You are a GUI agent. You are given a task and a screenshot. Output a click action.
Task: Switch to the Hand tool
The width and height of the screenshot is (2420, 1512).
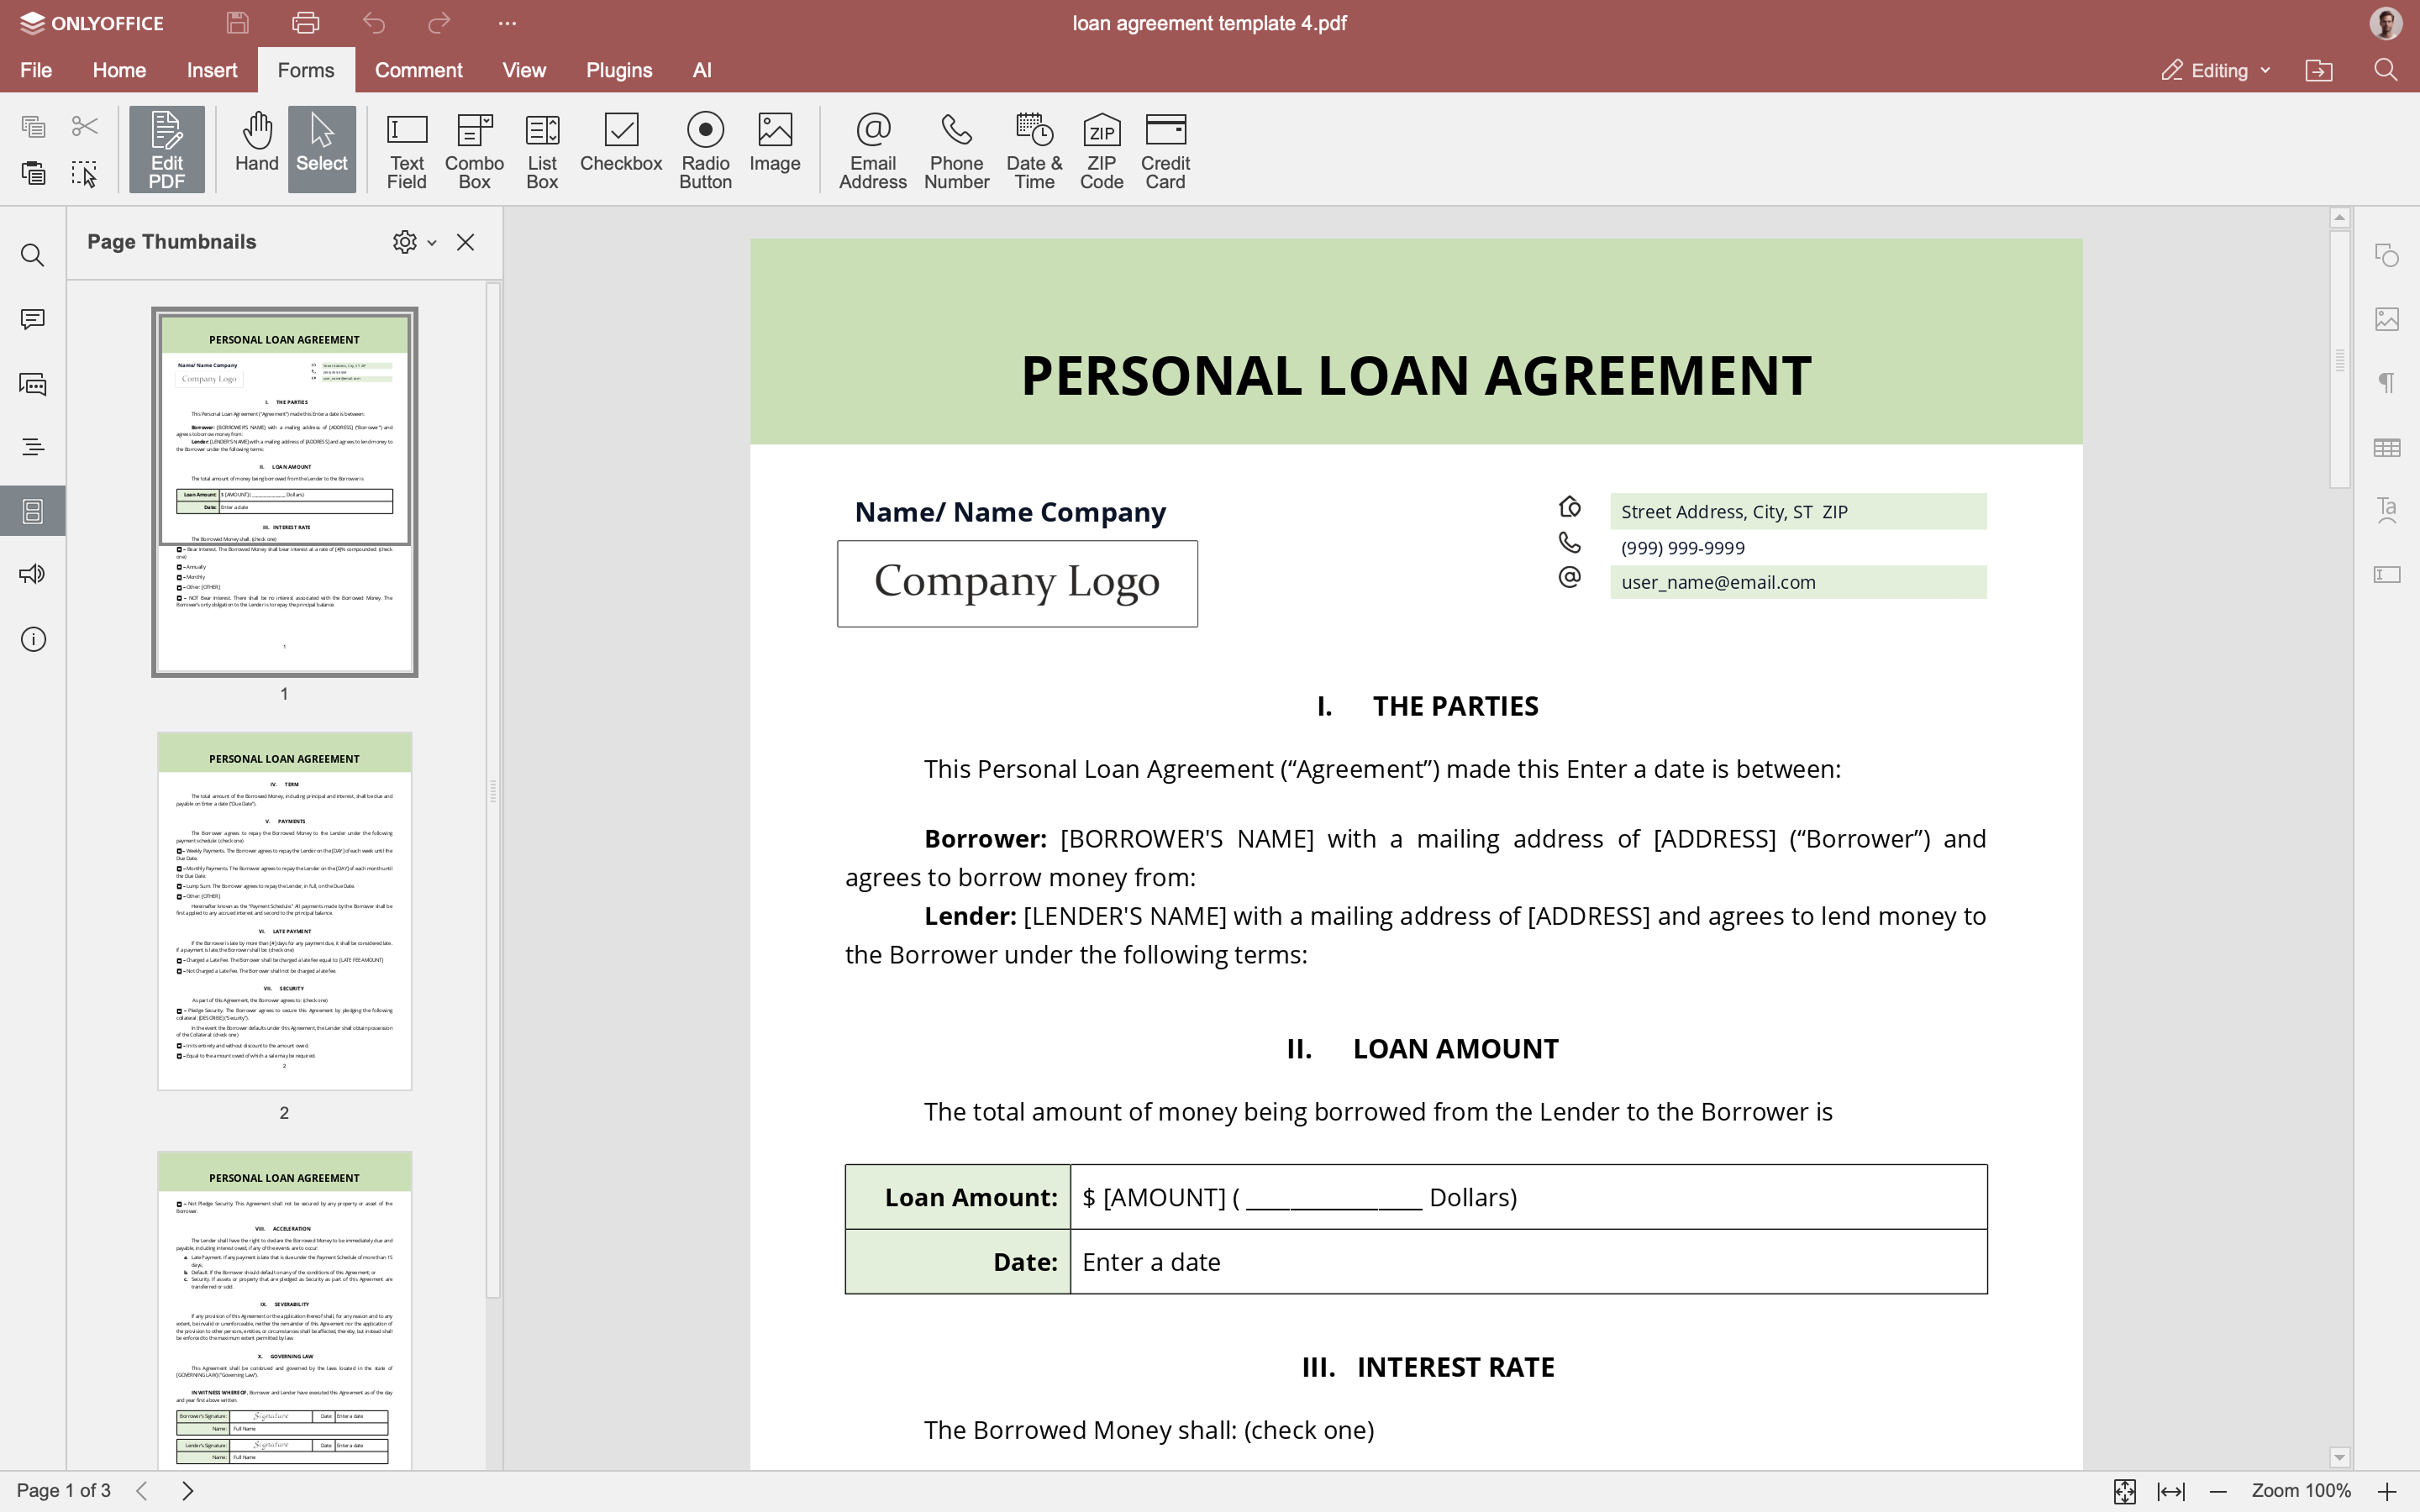[256, 143]
